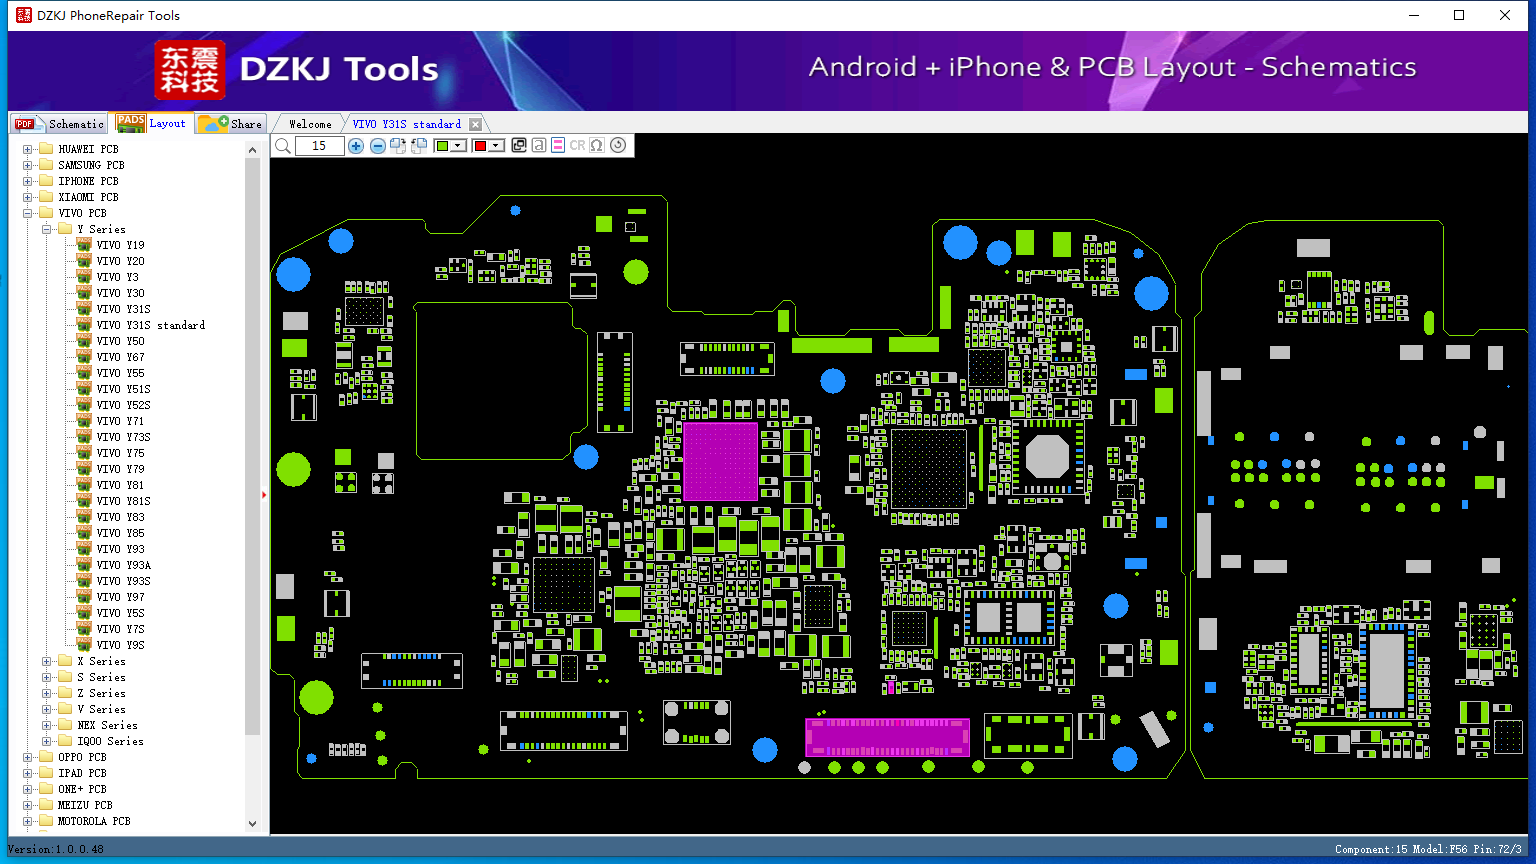The height and width of the screenshot is (864, 1536).
Task: Toggle the Omega resistance icon
Action: pos(597,146)
